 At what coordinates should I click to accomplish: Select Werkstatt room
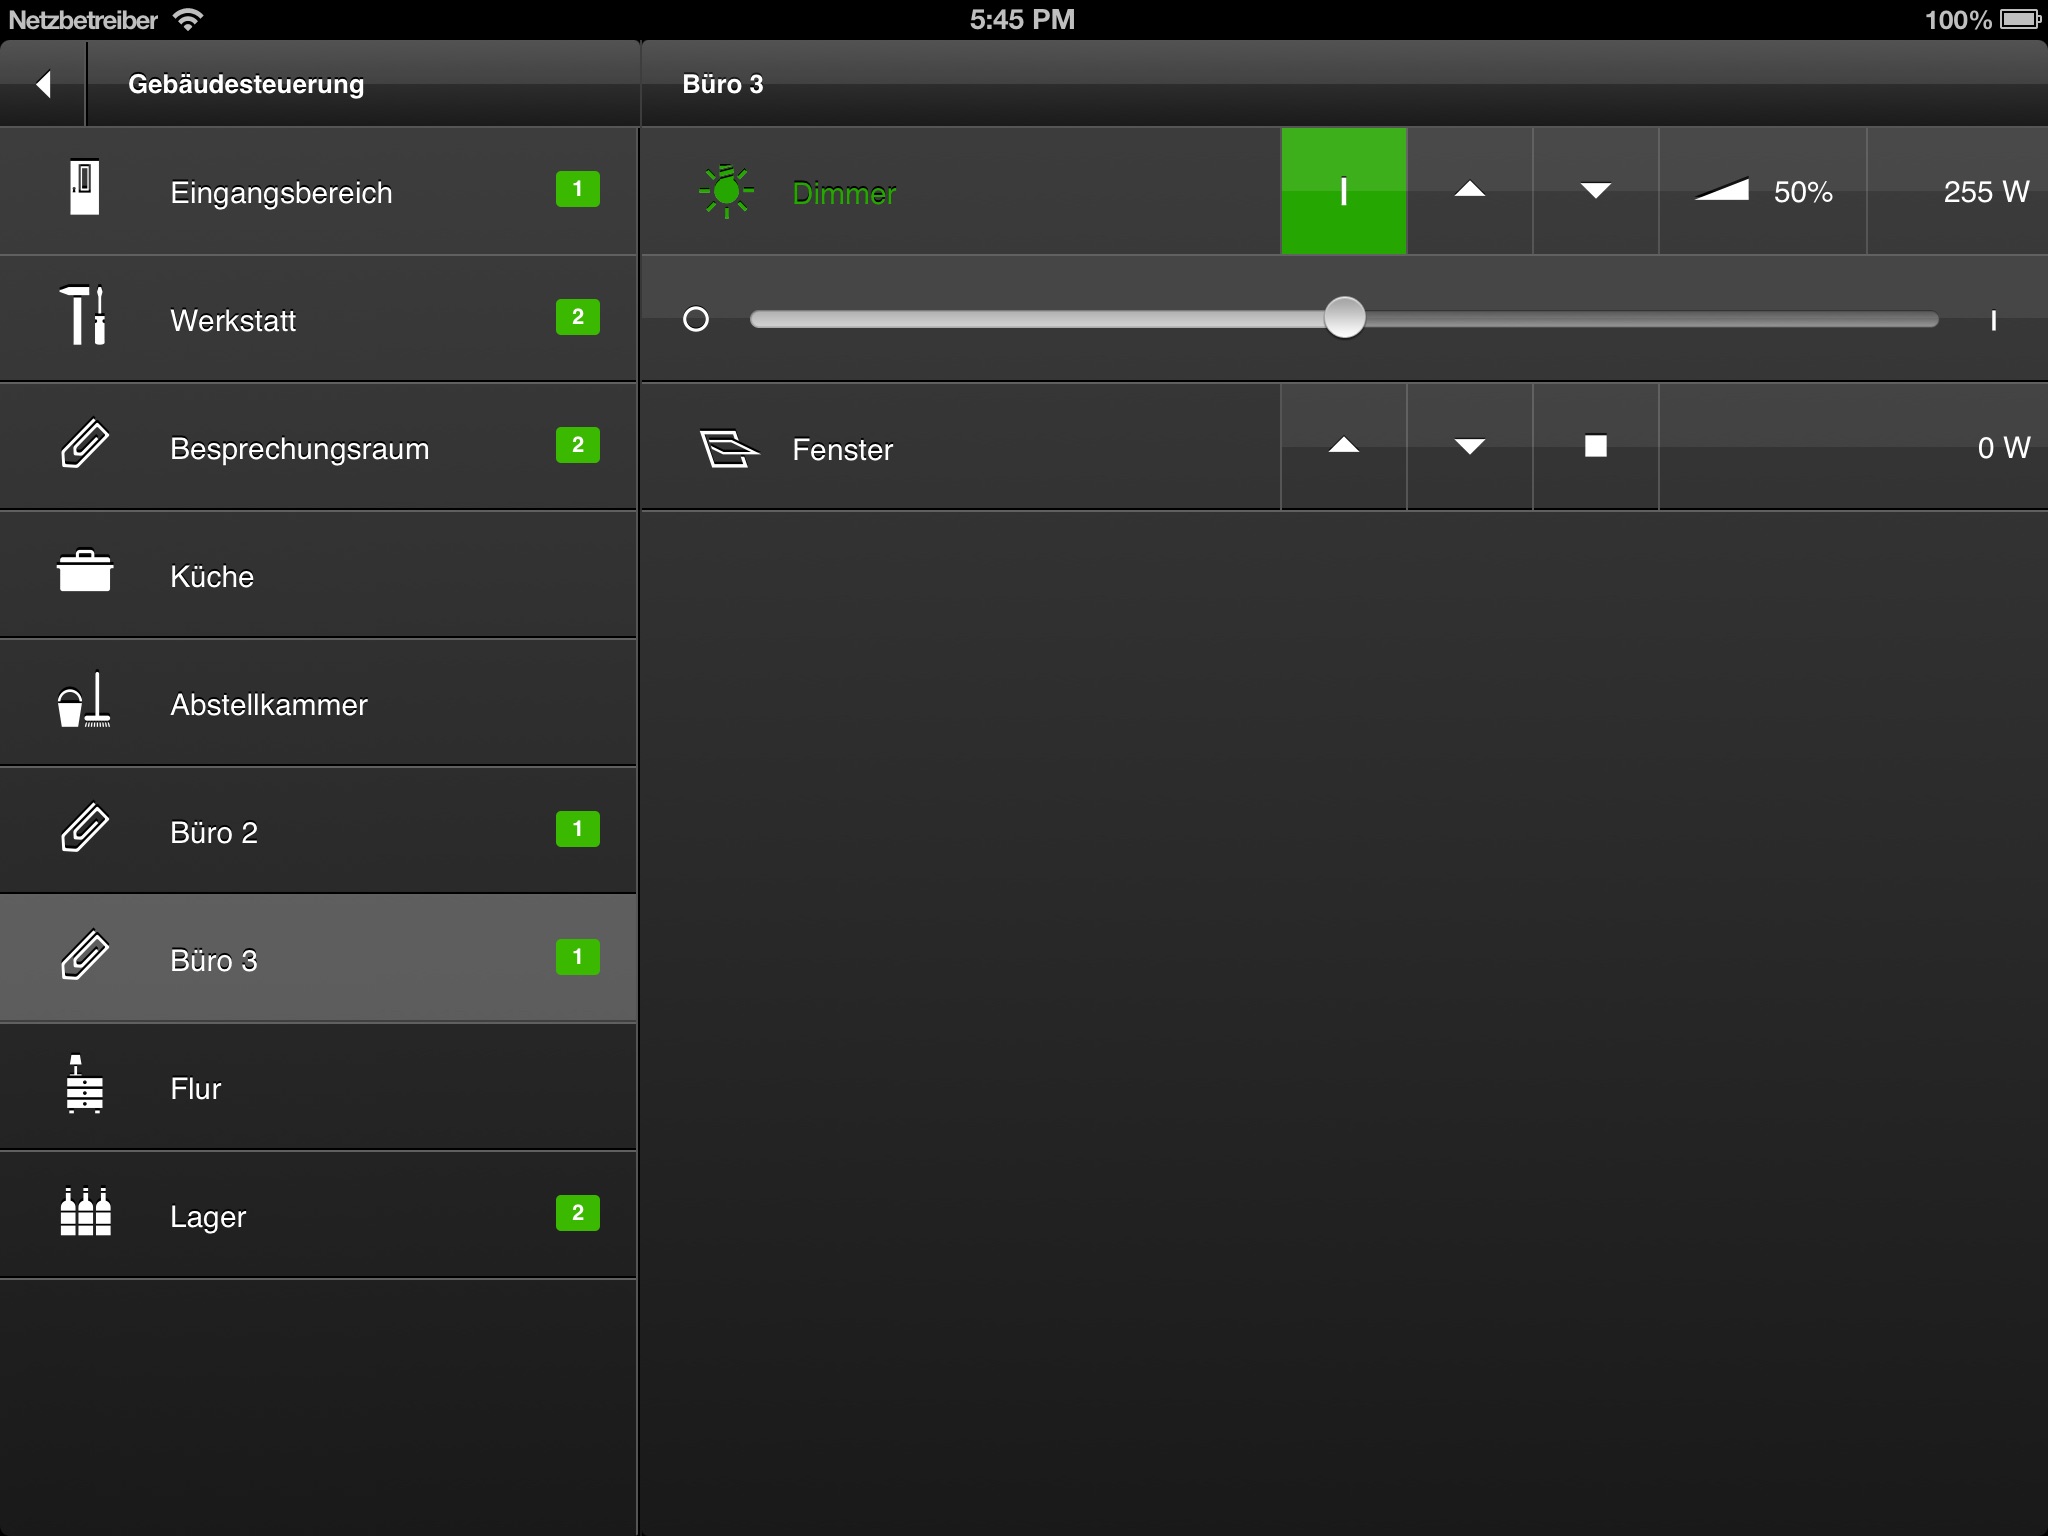pos(318,319)
